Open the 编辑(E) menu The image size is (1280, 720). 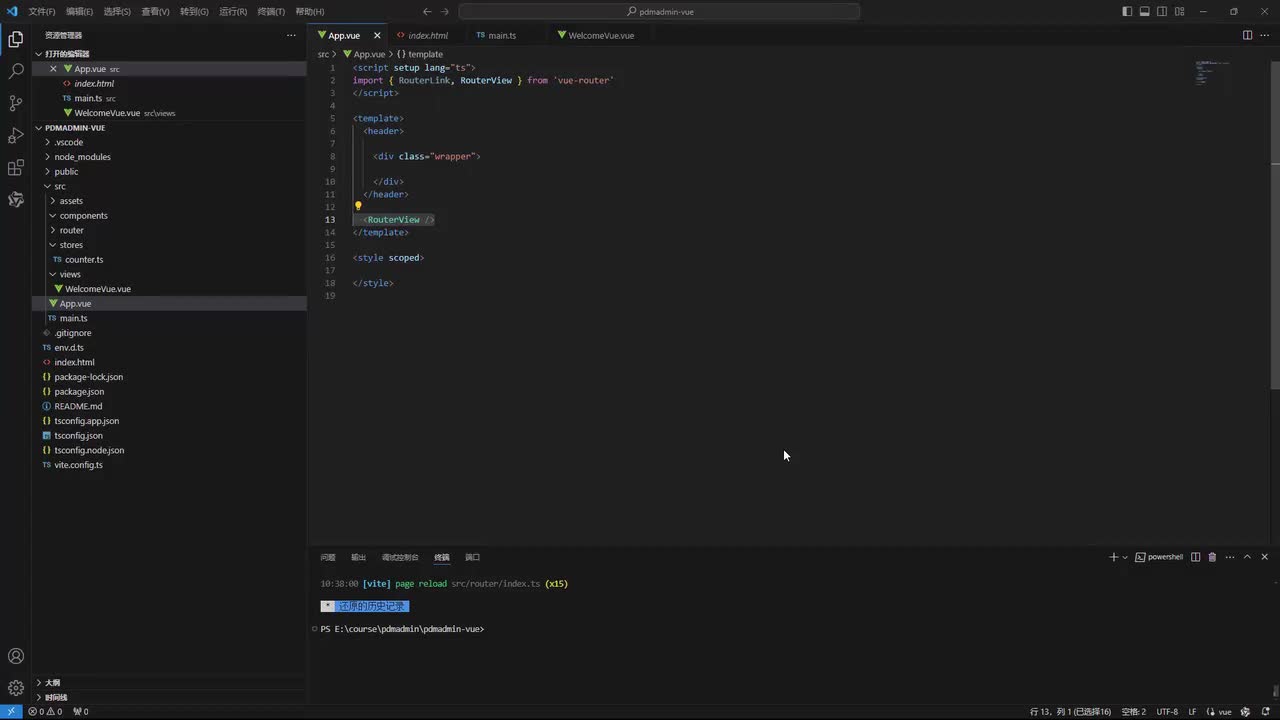tap(79, 11)
